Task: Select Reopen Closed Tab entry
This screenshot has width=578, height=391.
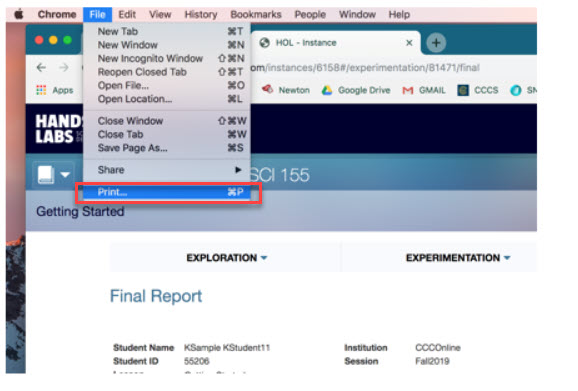Action: click(x=167, y=72)
